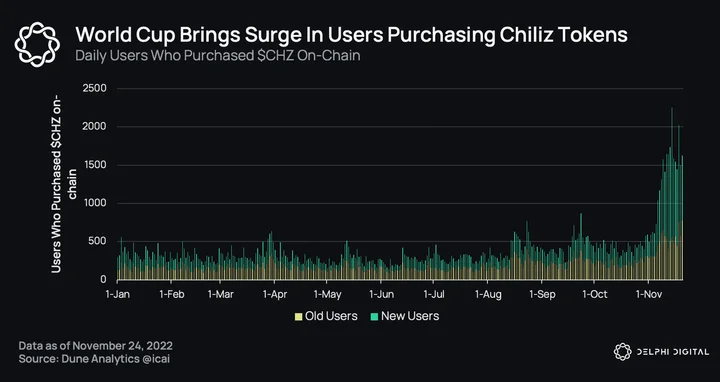Click the DELPHI DIGITAL wordmark

(x=672, y=352)
